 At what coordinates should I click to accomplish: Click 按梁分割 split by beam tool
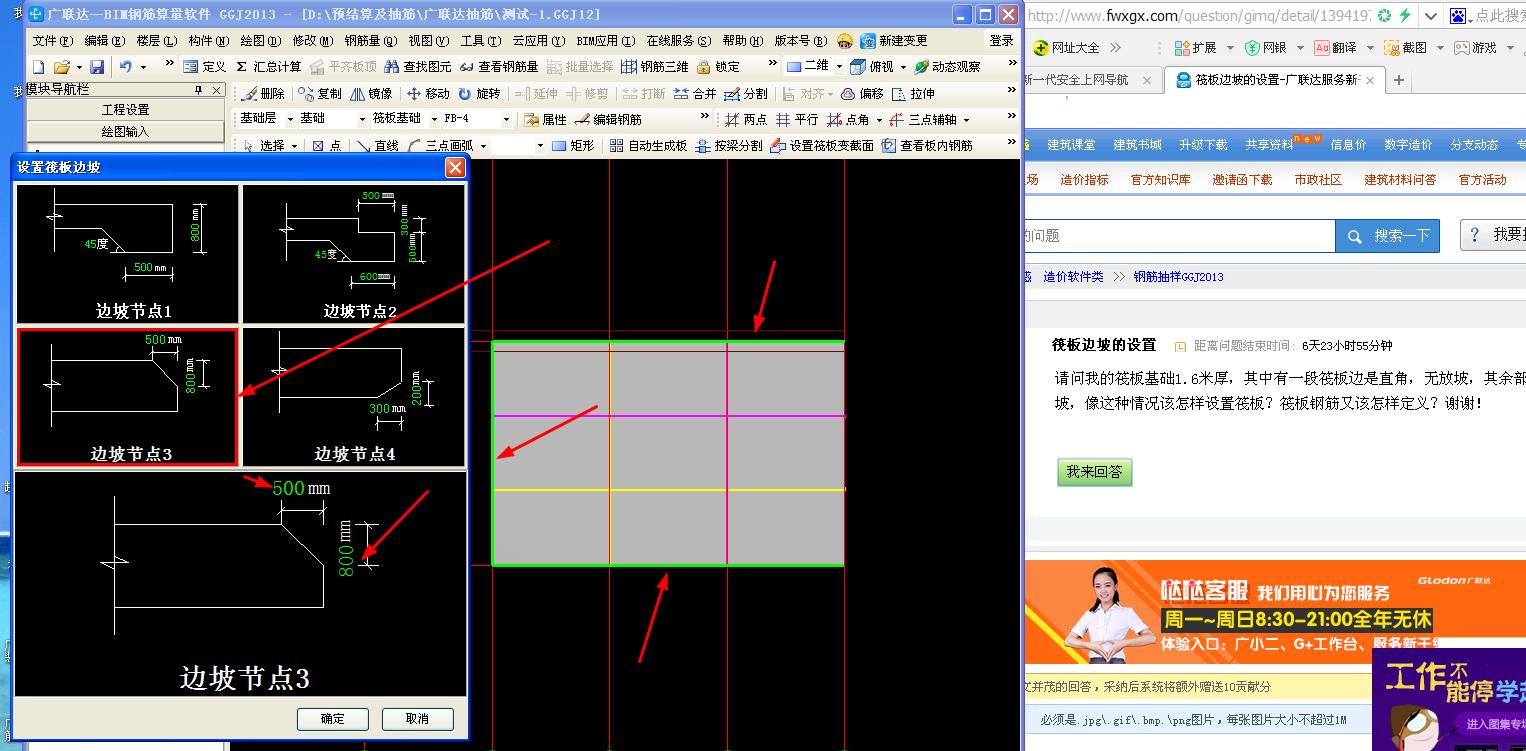click(x=729, y=146)
